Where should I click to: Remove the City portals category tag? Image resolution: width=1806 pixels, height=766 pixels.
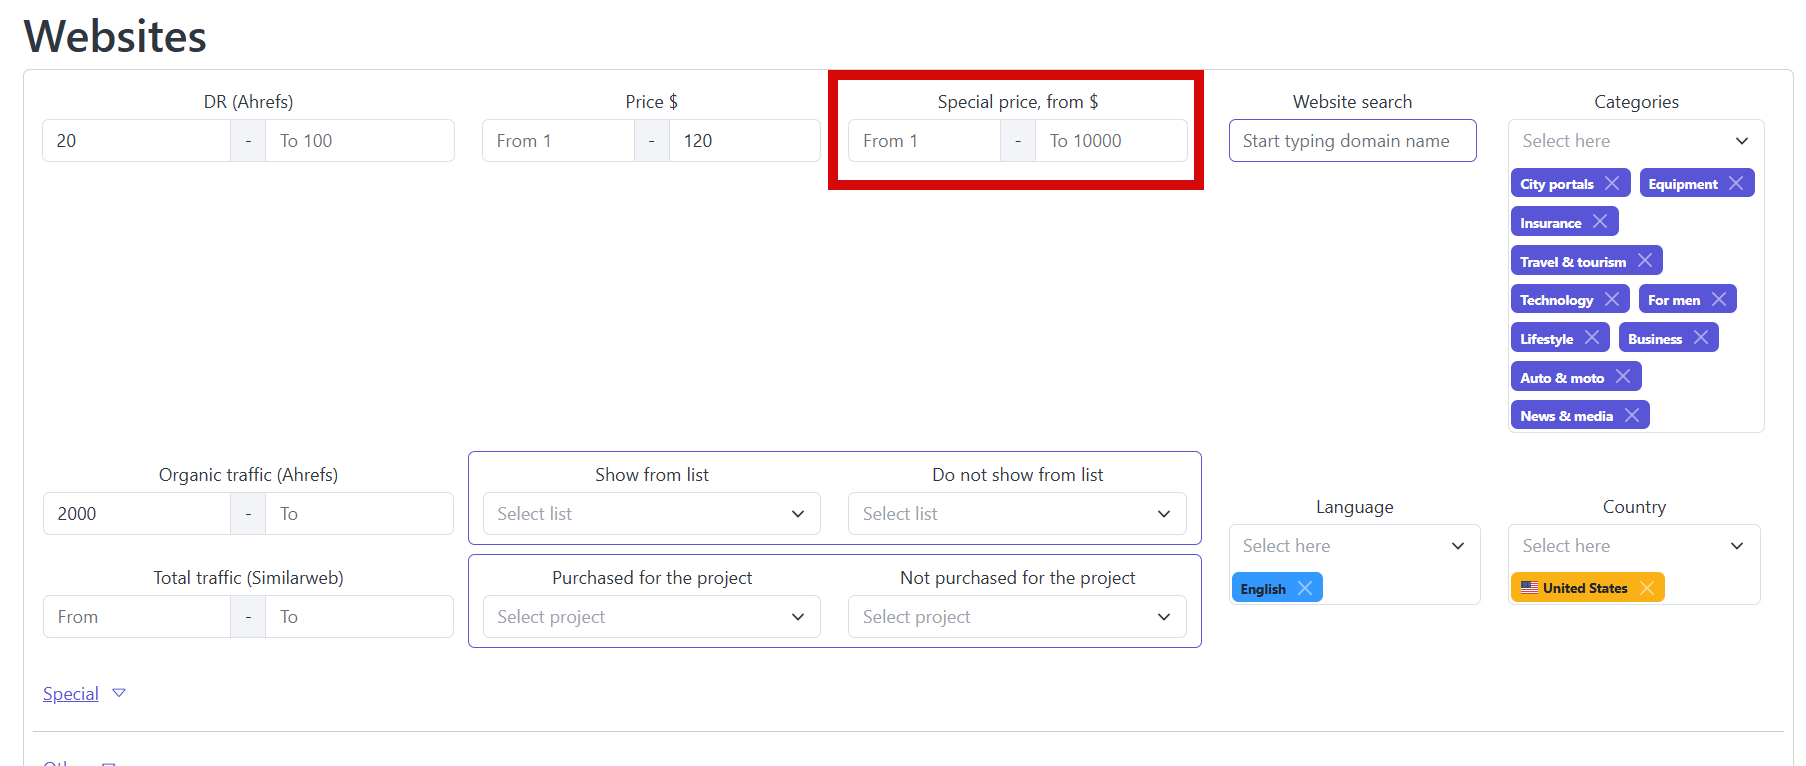pos(1612,183)
